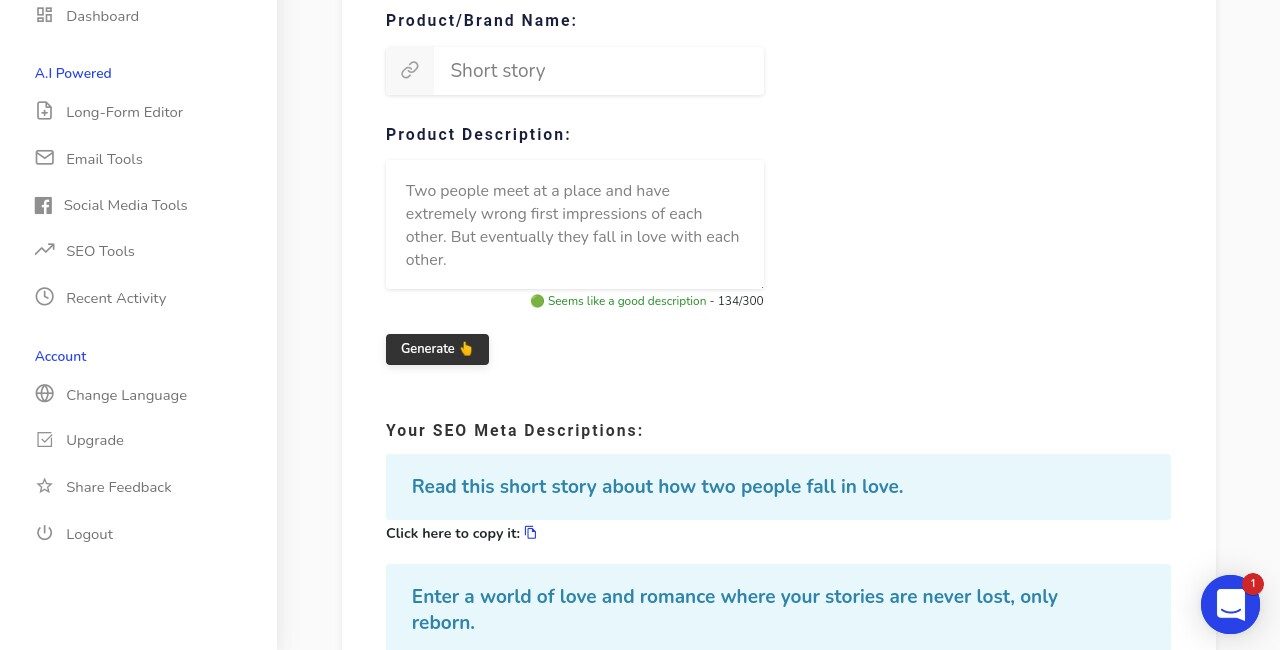Open the Long-Form Editor document icon
Image resolution: width=1280 pixels, height=650 pixels.
point(44,111)
